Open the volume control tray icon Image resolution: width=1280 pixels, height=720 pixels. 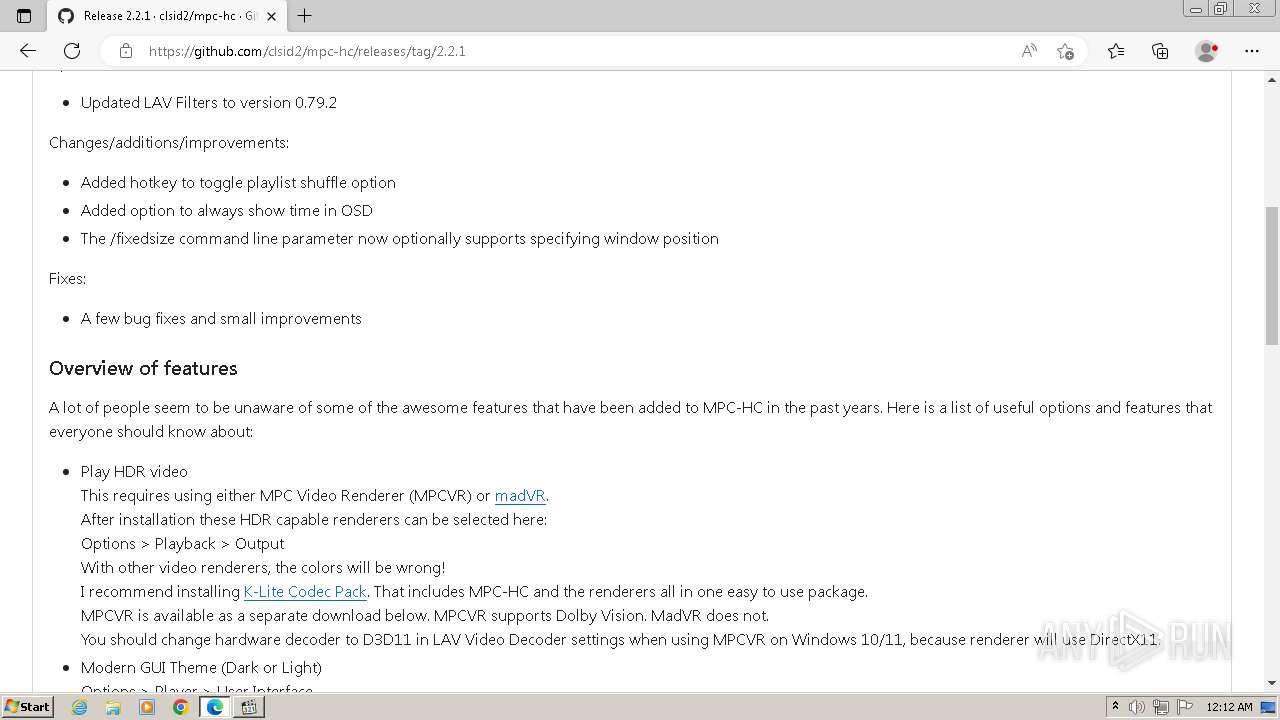[x=1137, y=707]
